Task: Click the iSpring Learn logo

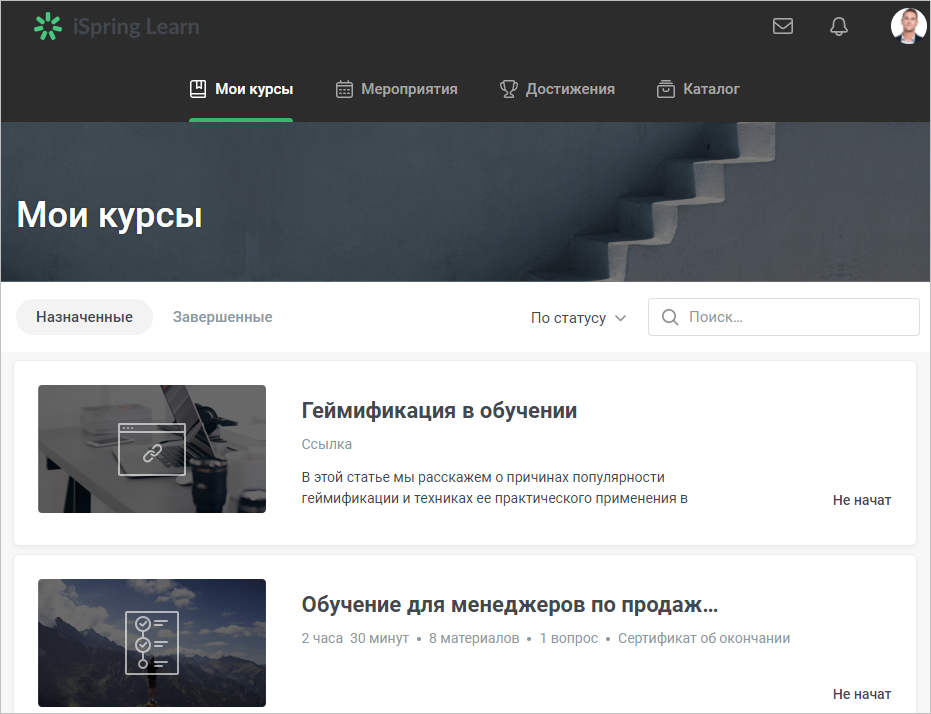Action: pos(116,27)
